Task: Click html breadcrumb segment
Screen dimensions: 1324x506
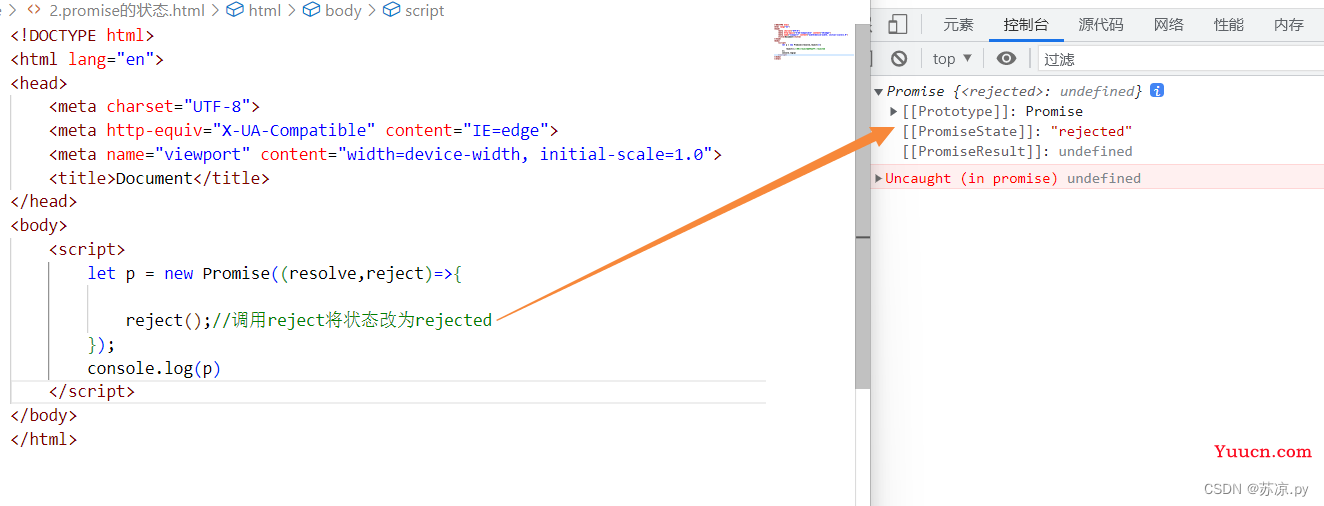Action: (x=265, y=10)
